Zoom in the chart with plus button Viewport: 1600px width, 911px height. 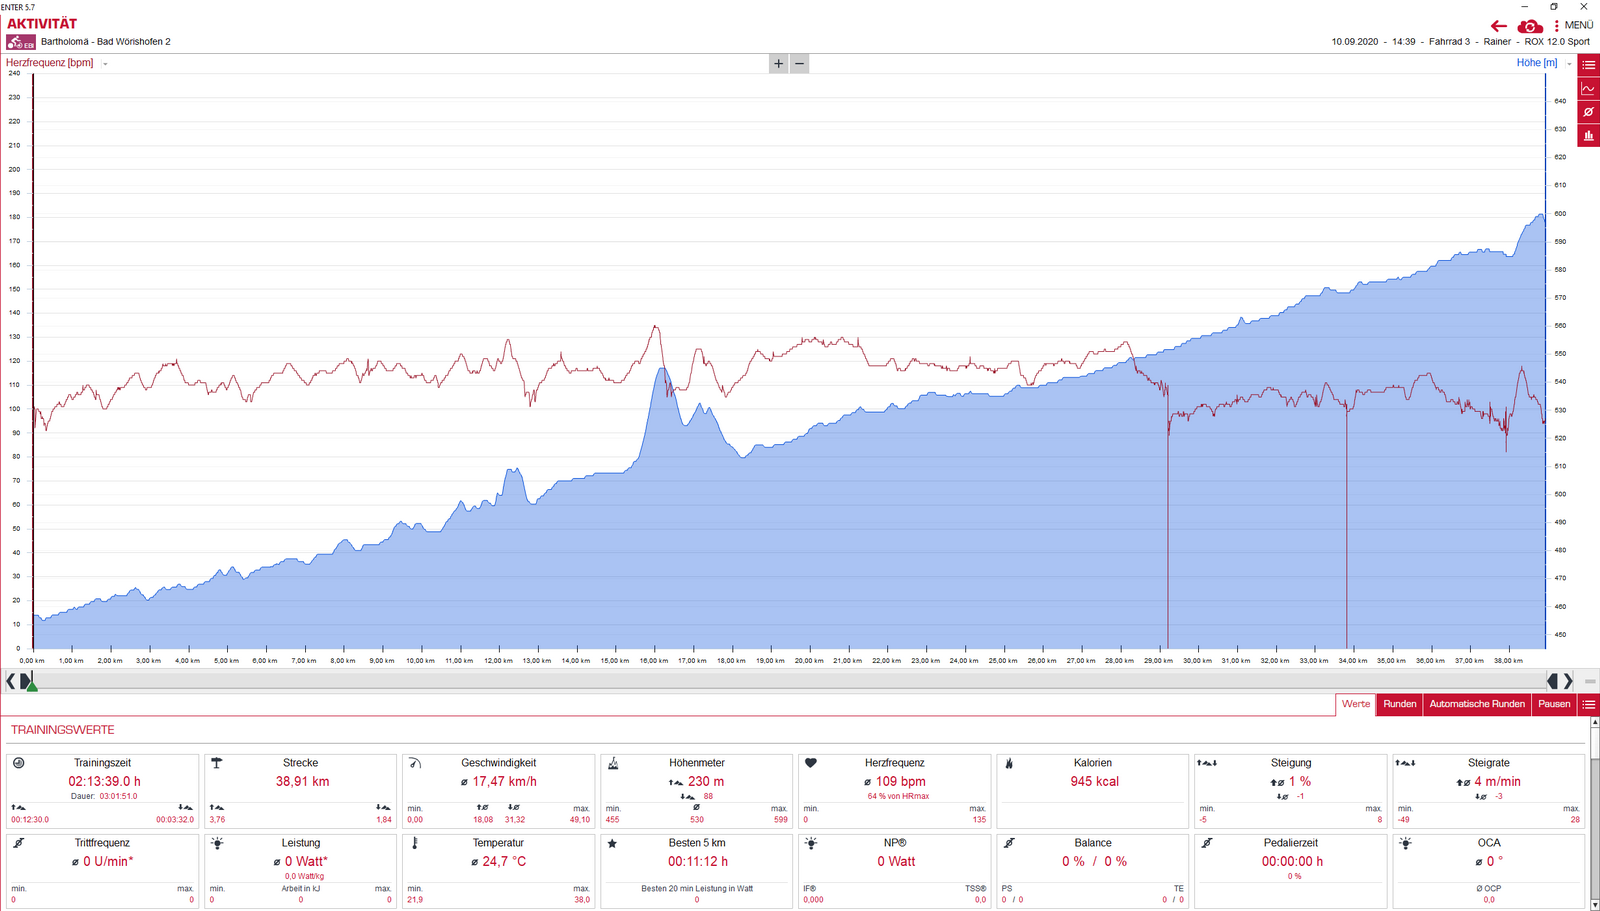point(779,64)
